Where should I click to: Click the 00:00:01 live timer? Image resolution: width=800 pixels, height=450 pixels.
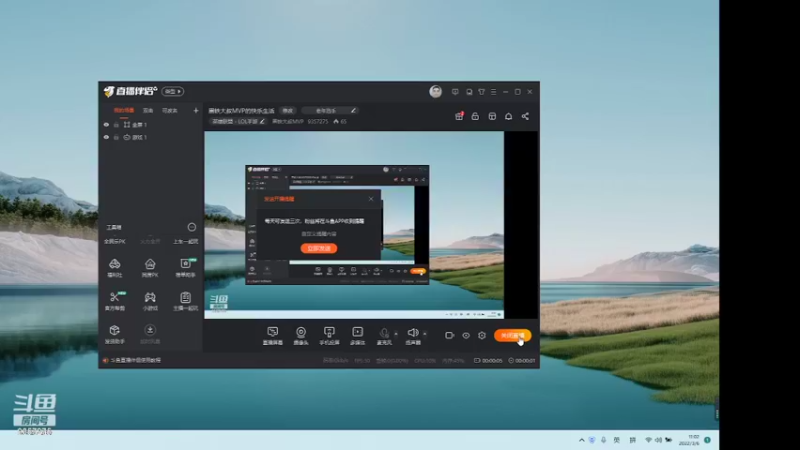(521, 360)
